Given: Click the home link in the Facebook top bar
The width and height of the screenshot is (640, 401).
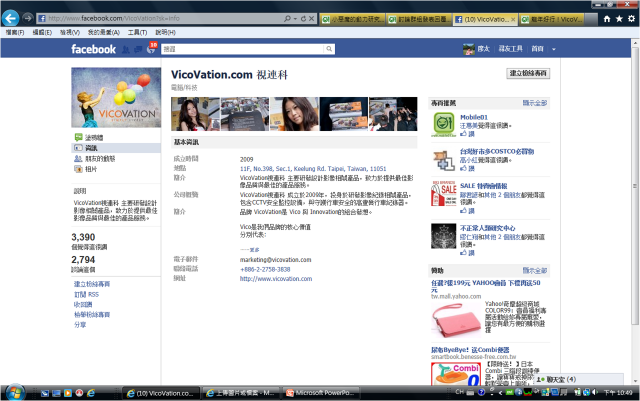Looking at the screenshot, I should coord(537,49).
